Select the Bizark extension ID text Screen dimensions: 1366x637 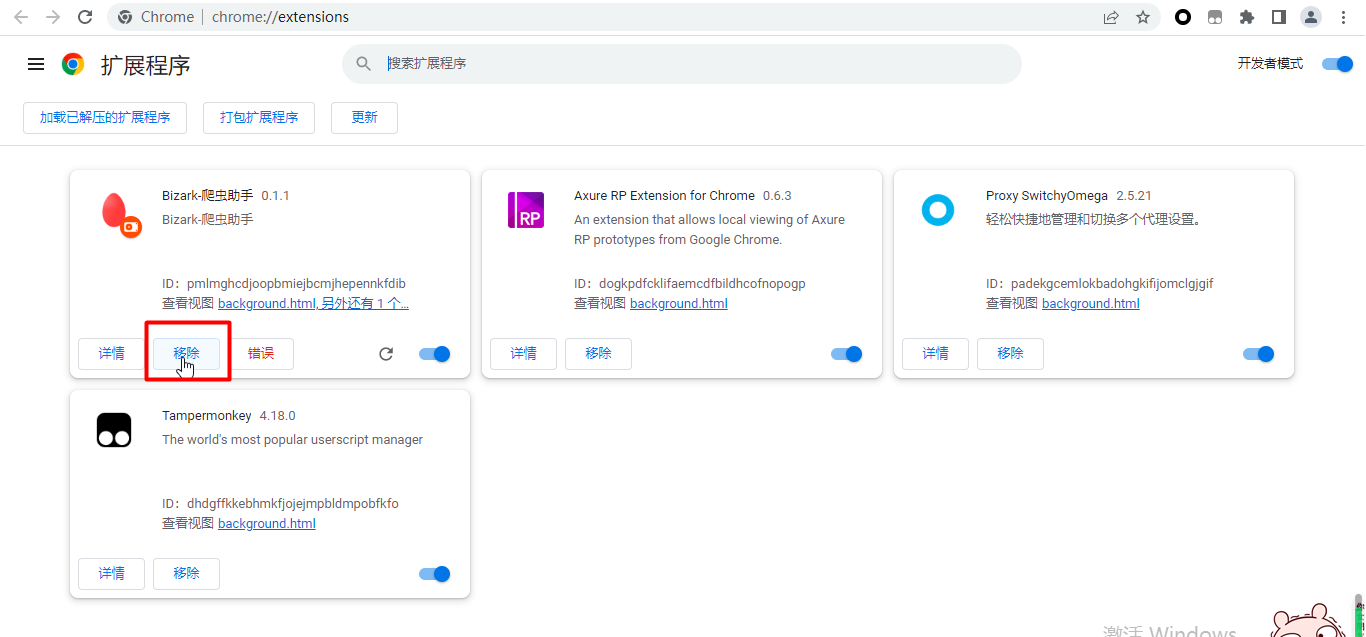[x=284, y=284]
